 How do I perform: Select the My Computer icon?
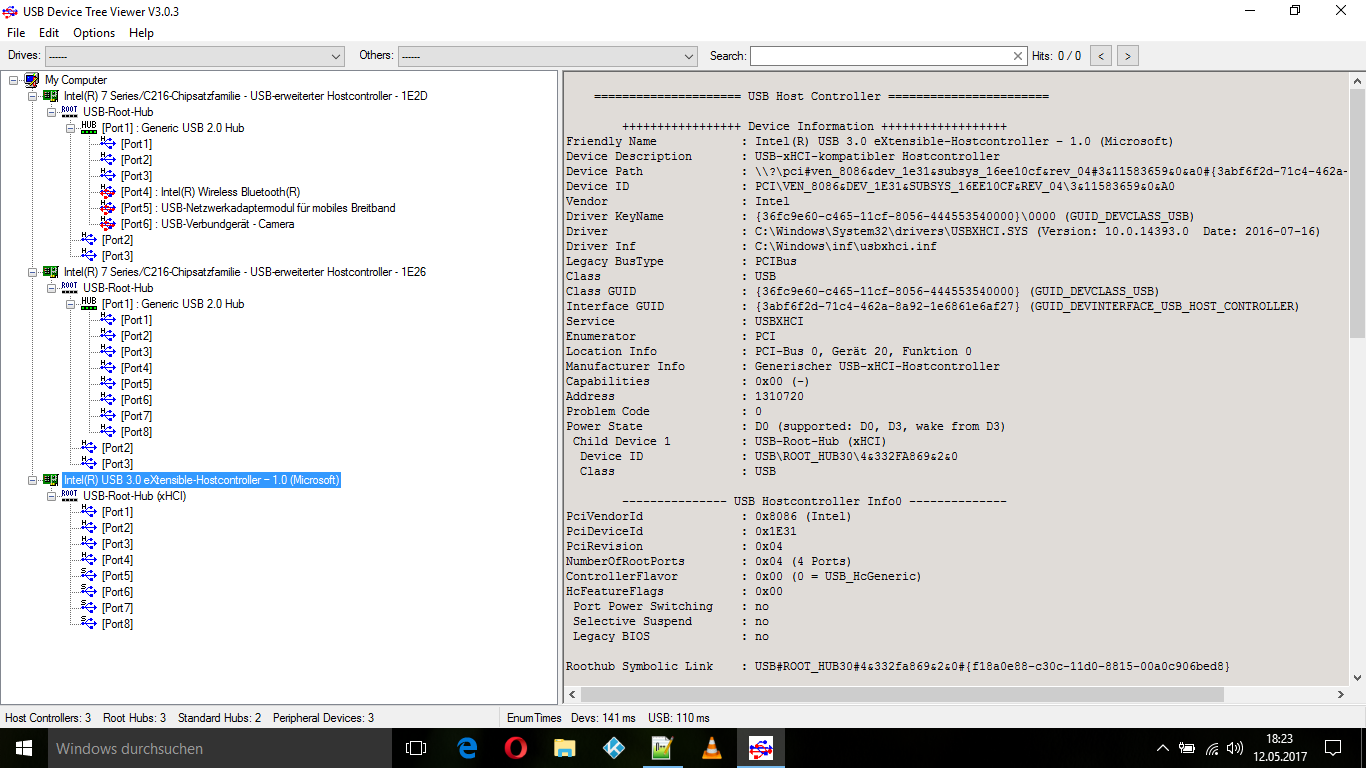(x=32, y=80)
